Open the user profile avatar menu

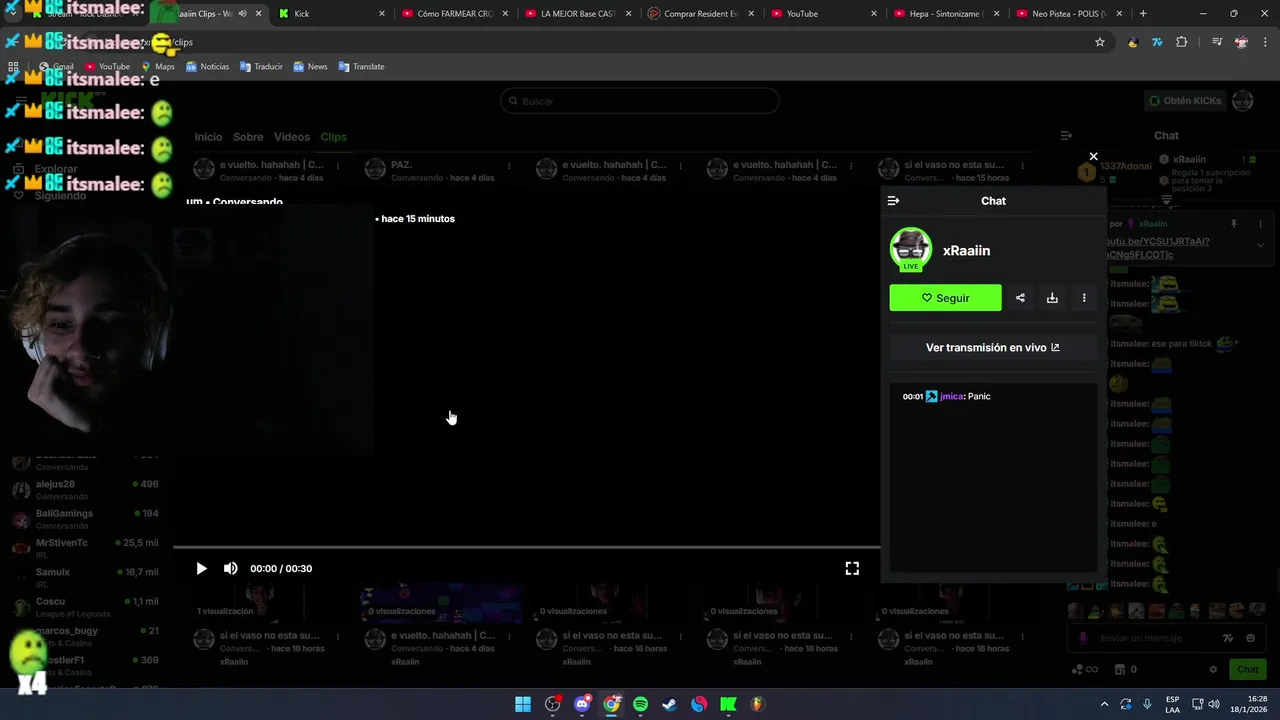click(1242, 101)
